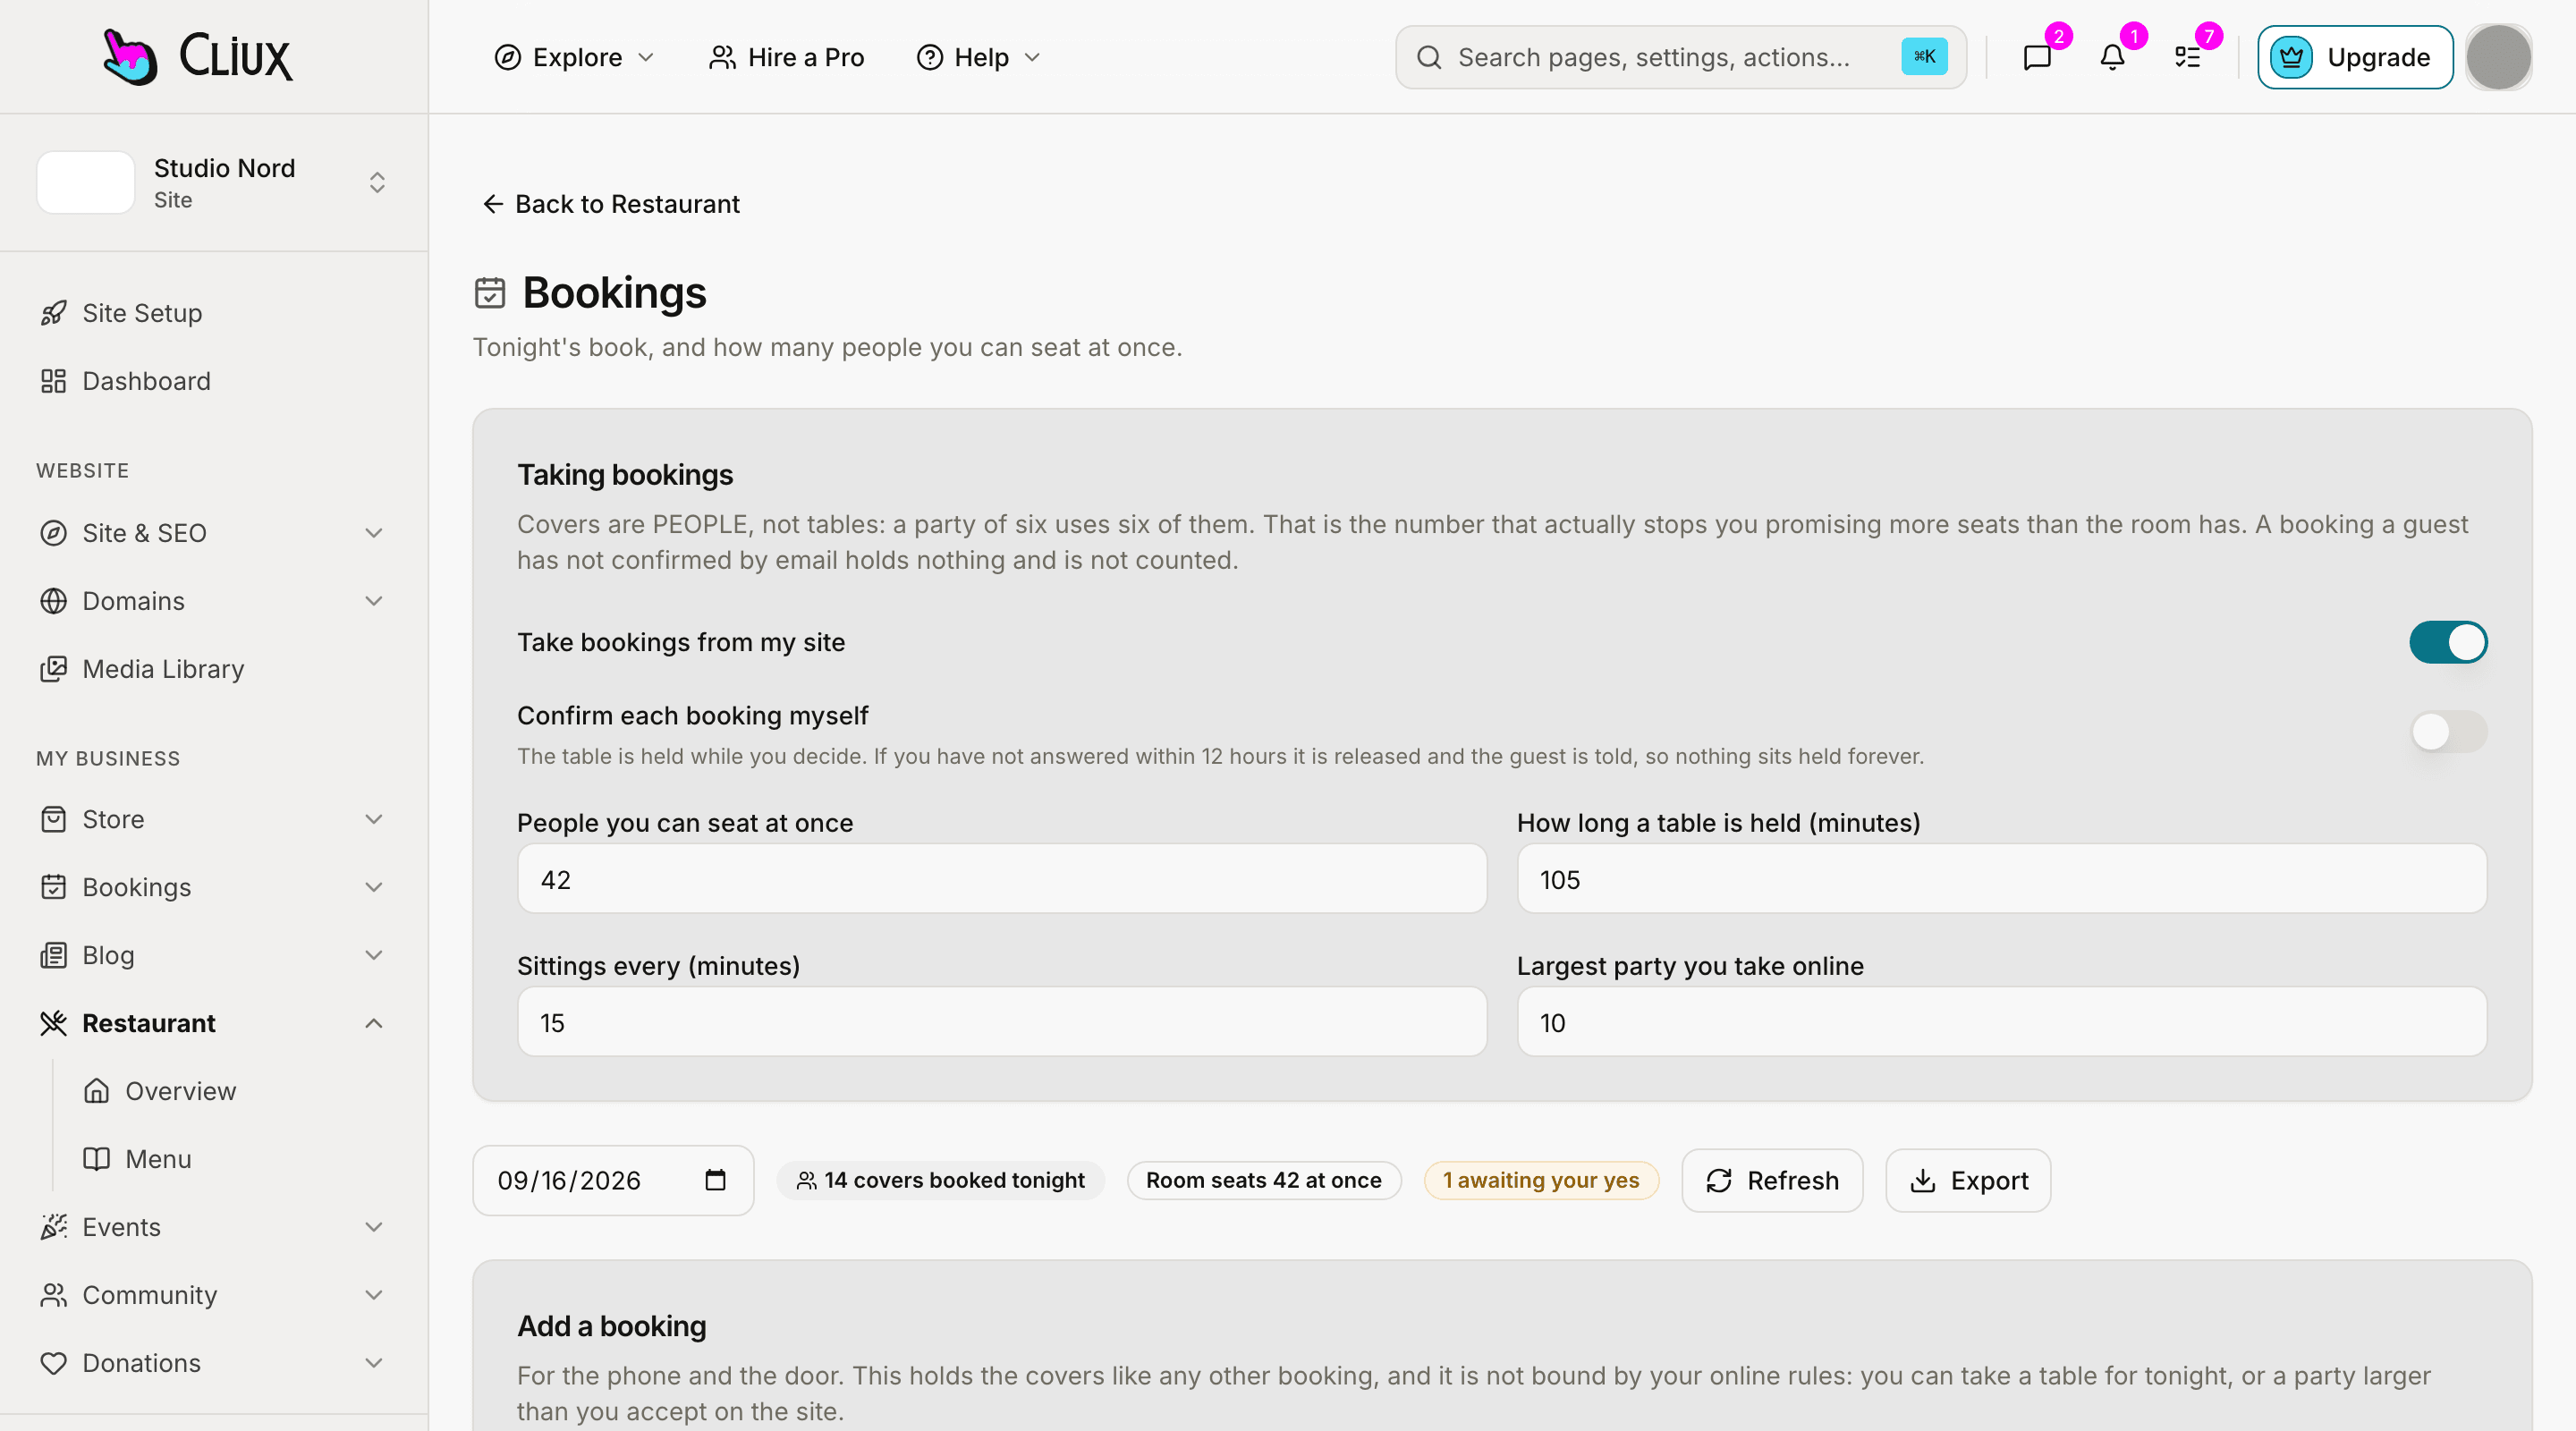Click the ⌘K shortcut badge
This screenshot has width=2576, height=1431.
tap(1924, 57)
